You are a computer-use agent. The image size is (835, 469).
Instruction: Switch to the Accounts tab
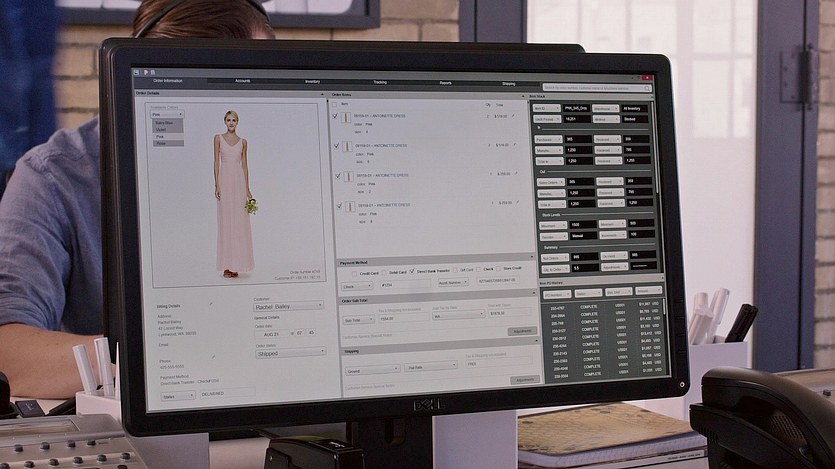(242, 81)
